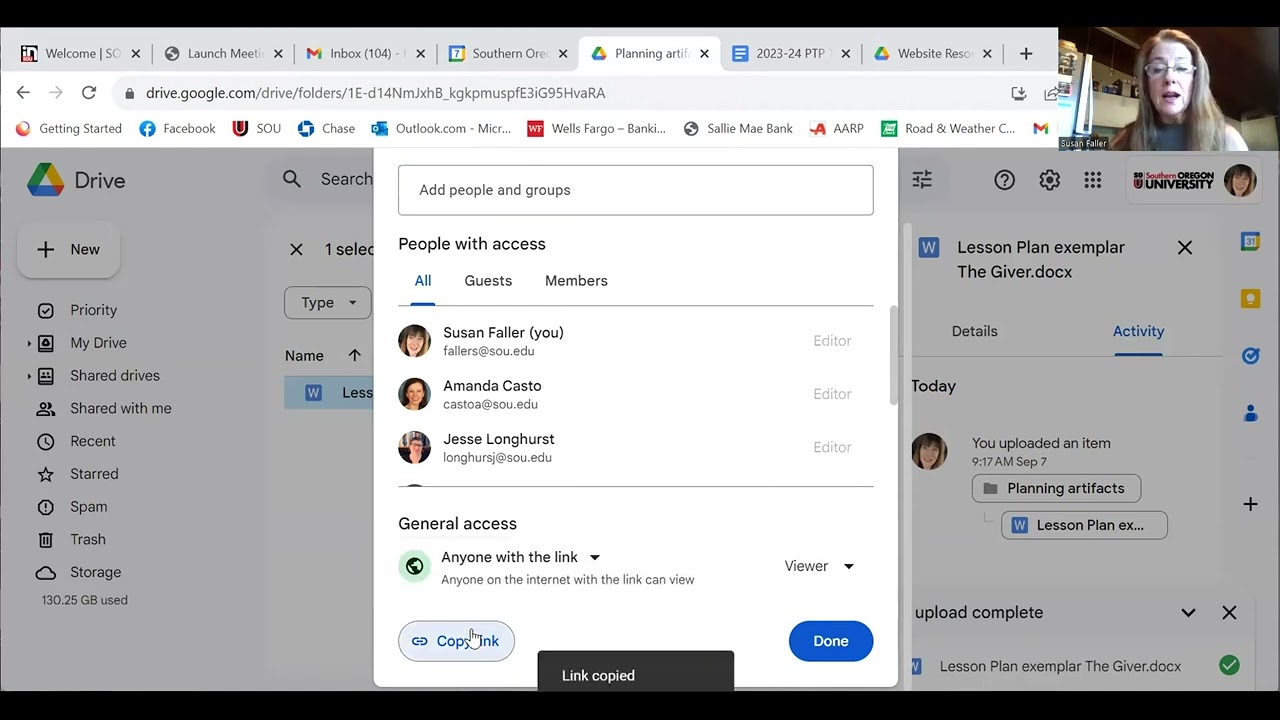
Task: Open AARP bookmark
Action: click(837, 128)
